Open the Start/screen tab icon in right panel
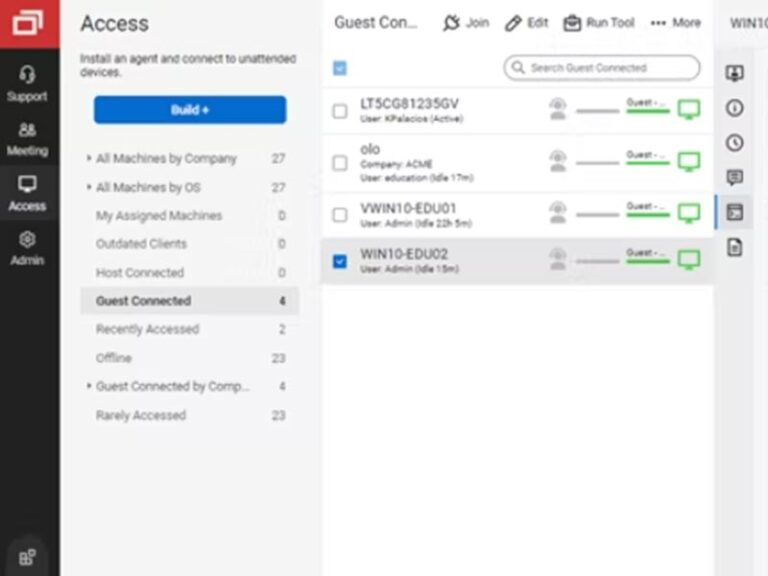Screen dimensions: 768x576 tap(734, 73)
